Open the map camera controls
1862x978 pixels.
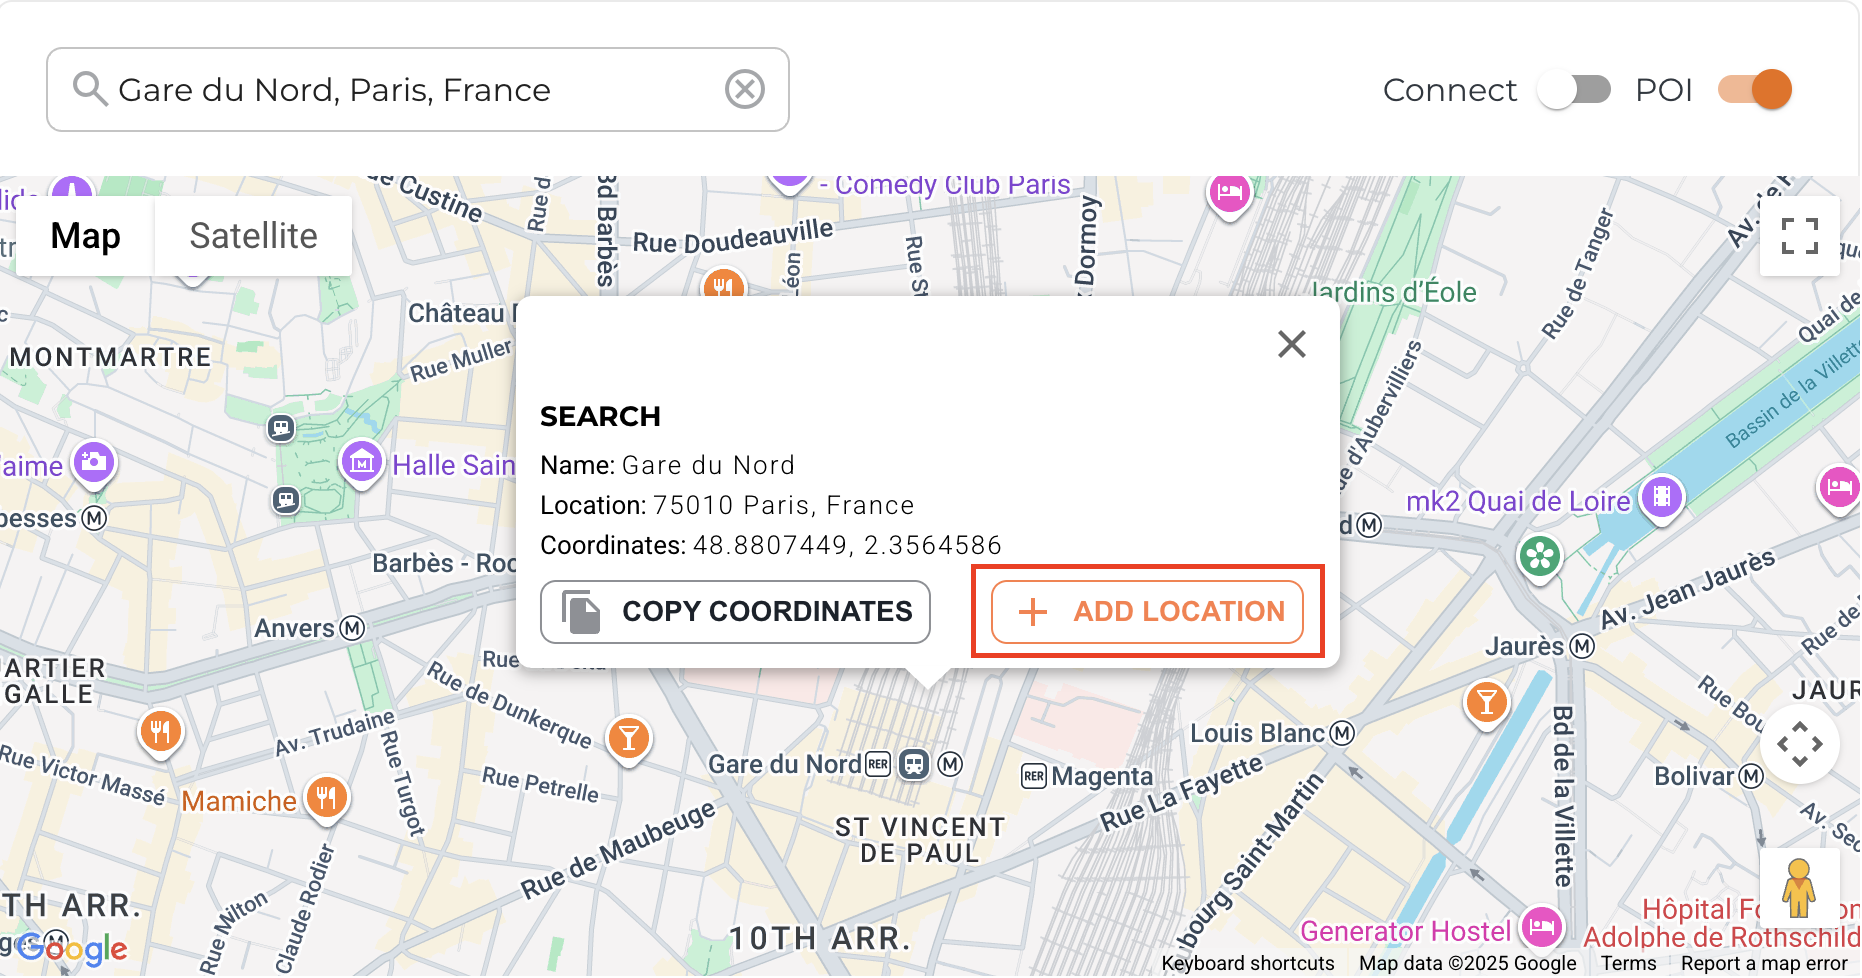coord(1799,744)
